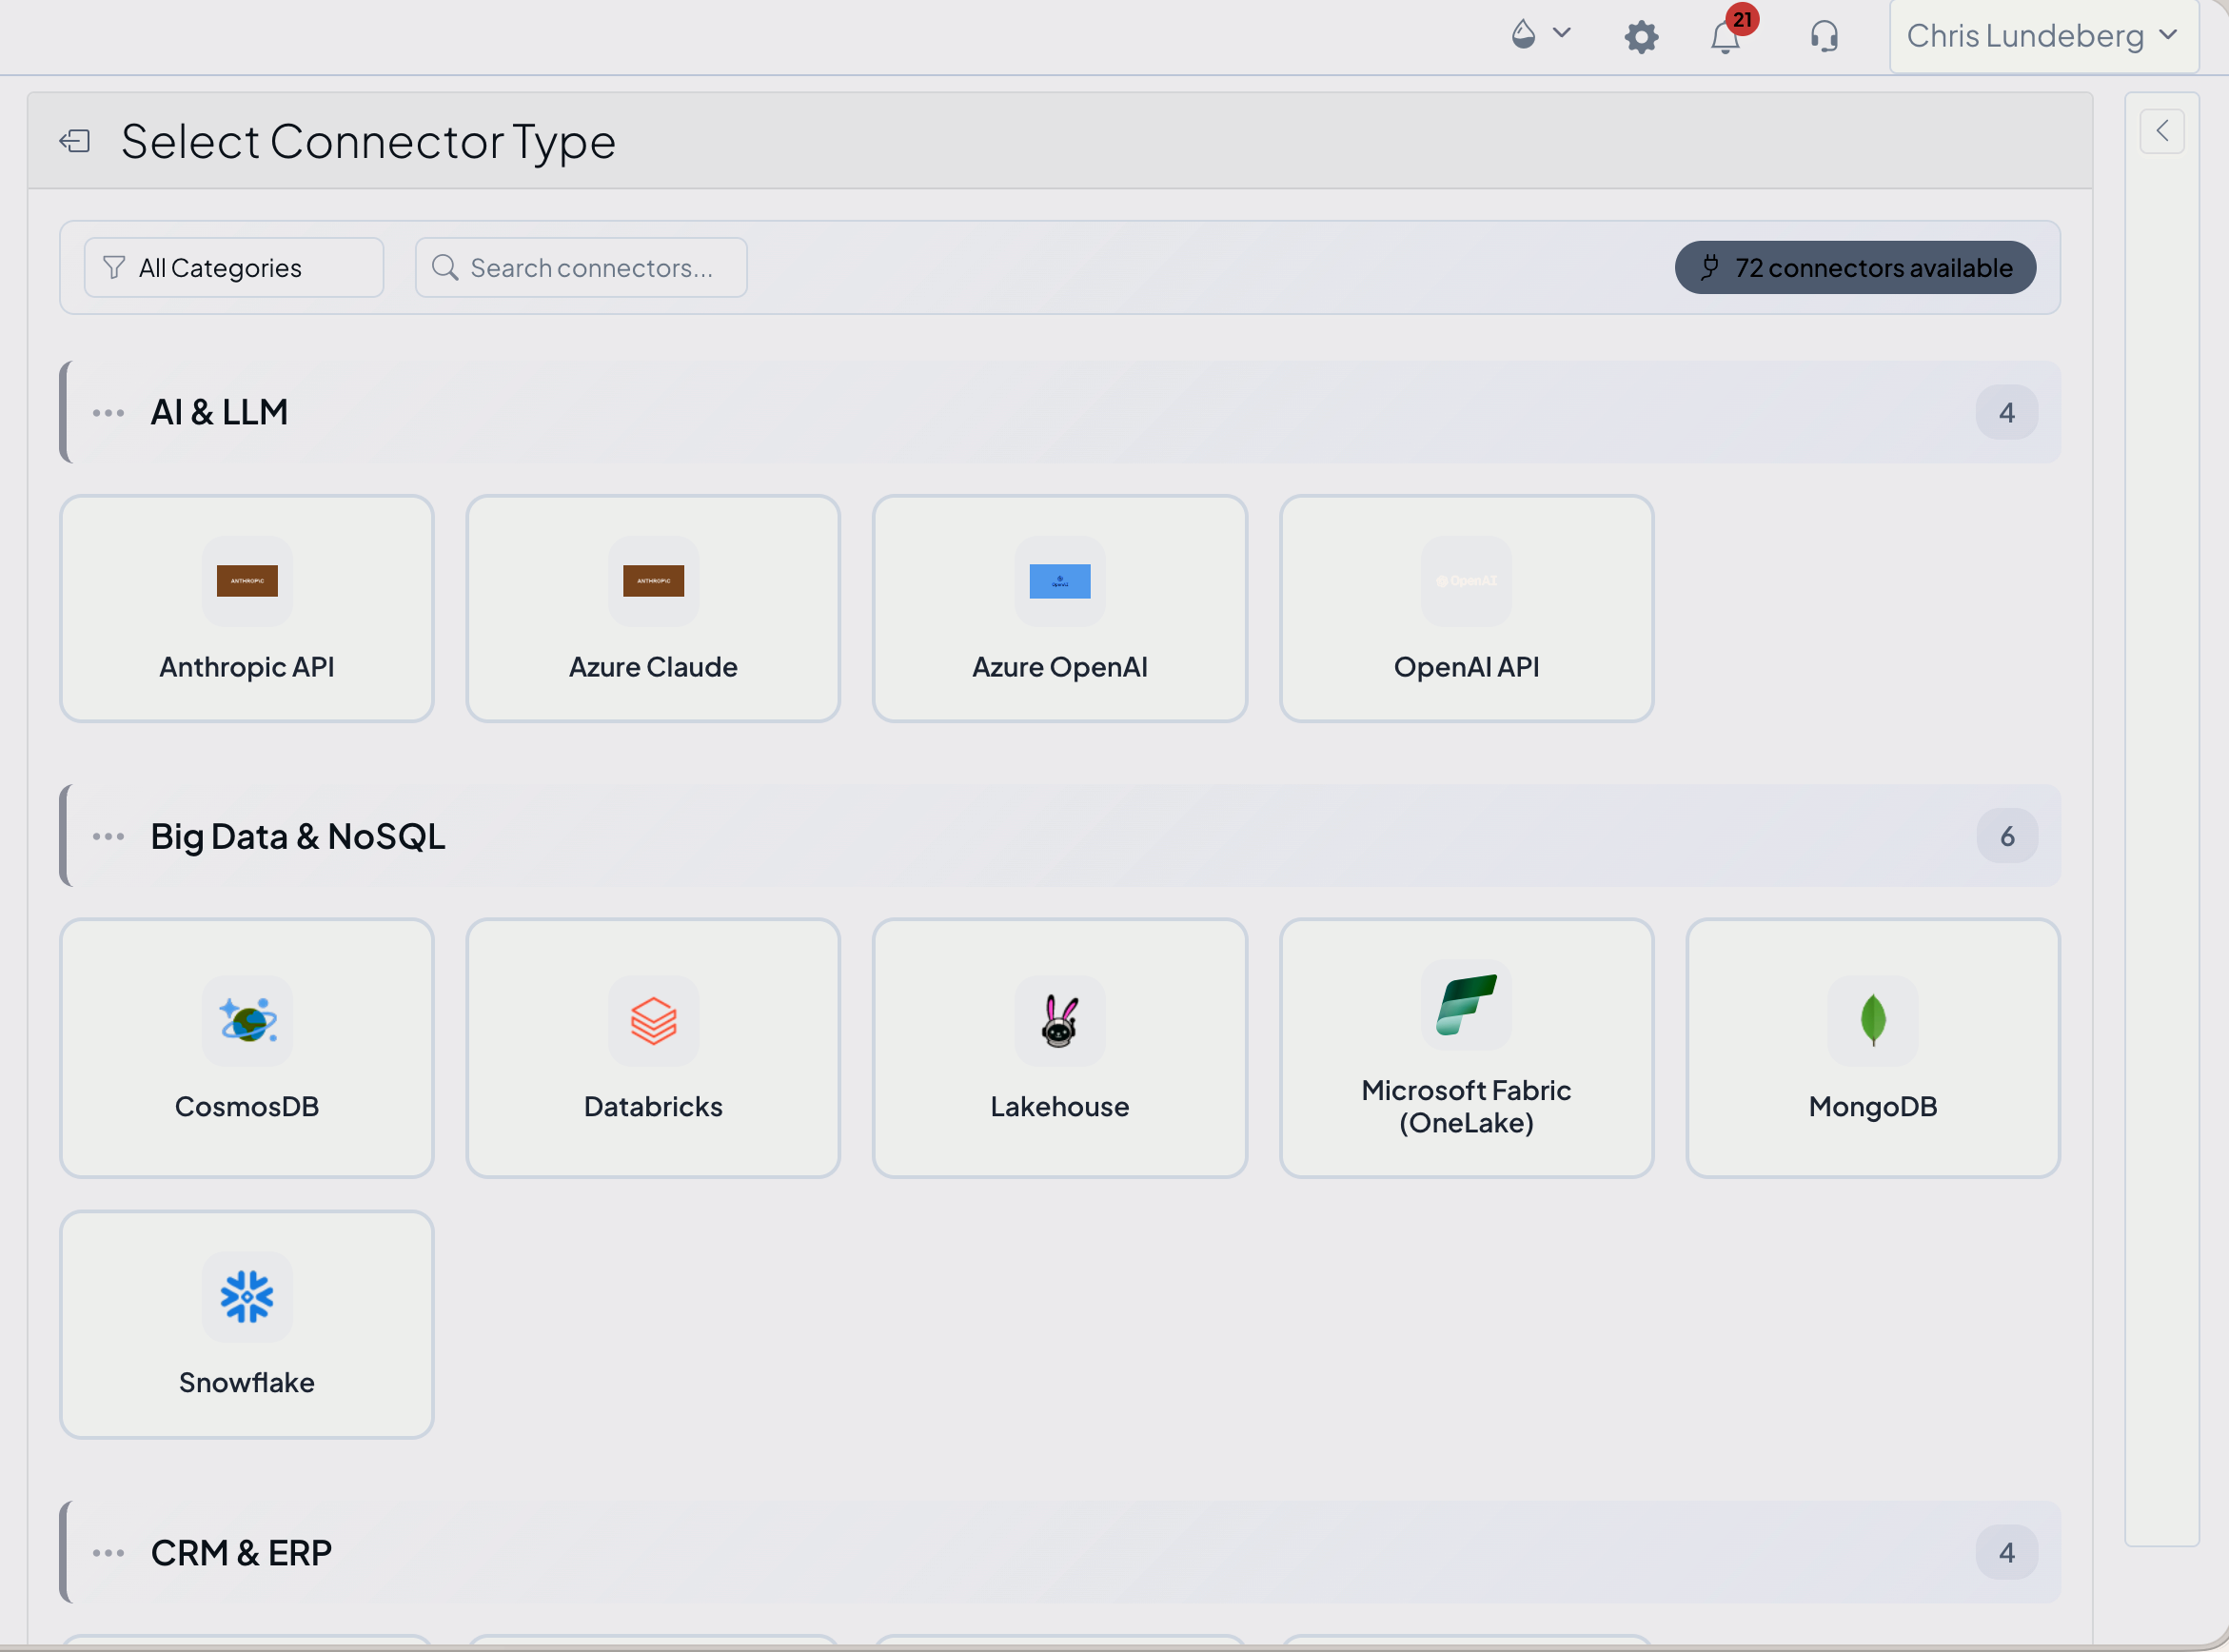This screenshot has height=1652, width=2229.
Task: Focus the Search connectors field
Action: 581,267
